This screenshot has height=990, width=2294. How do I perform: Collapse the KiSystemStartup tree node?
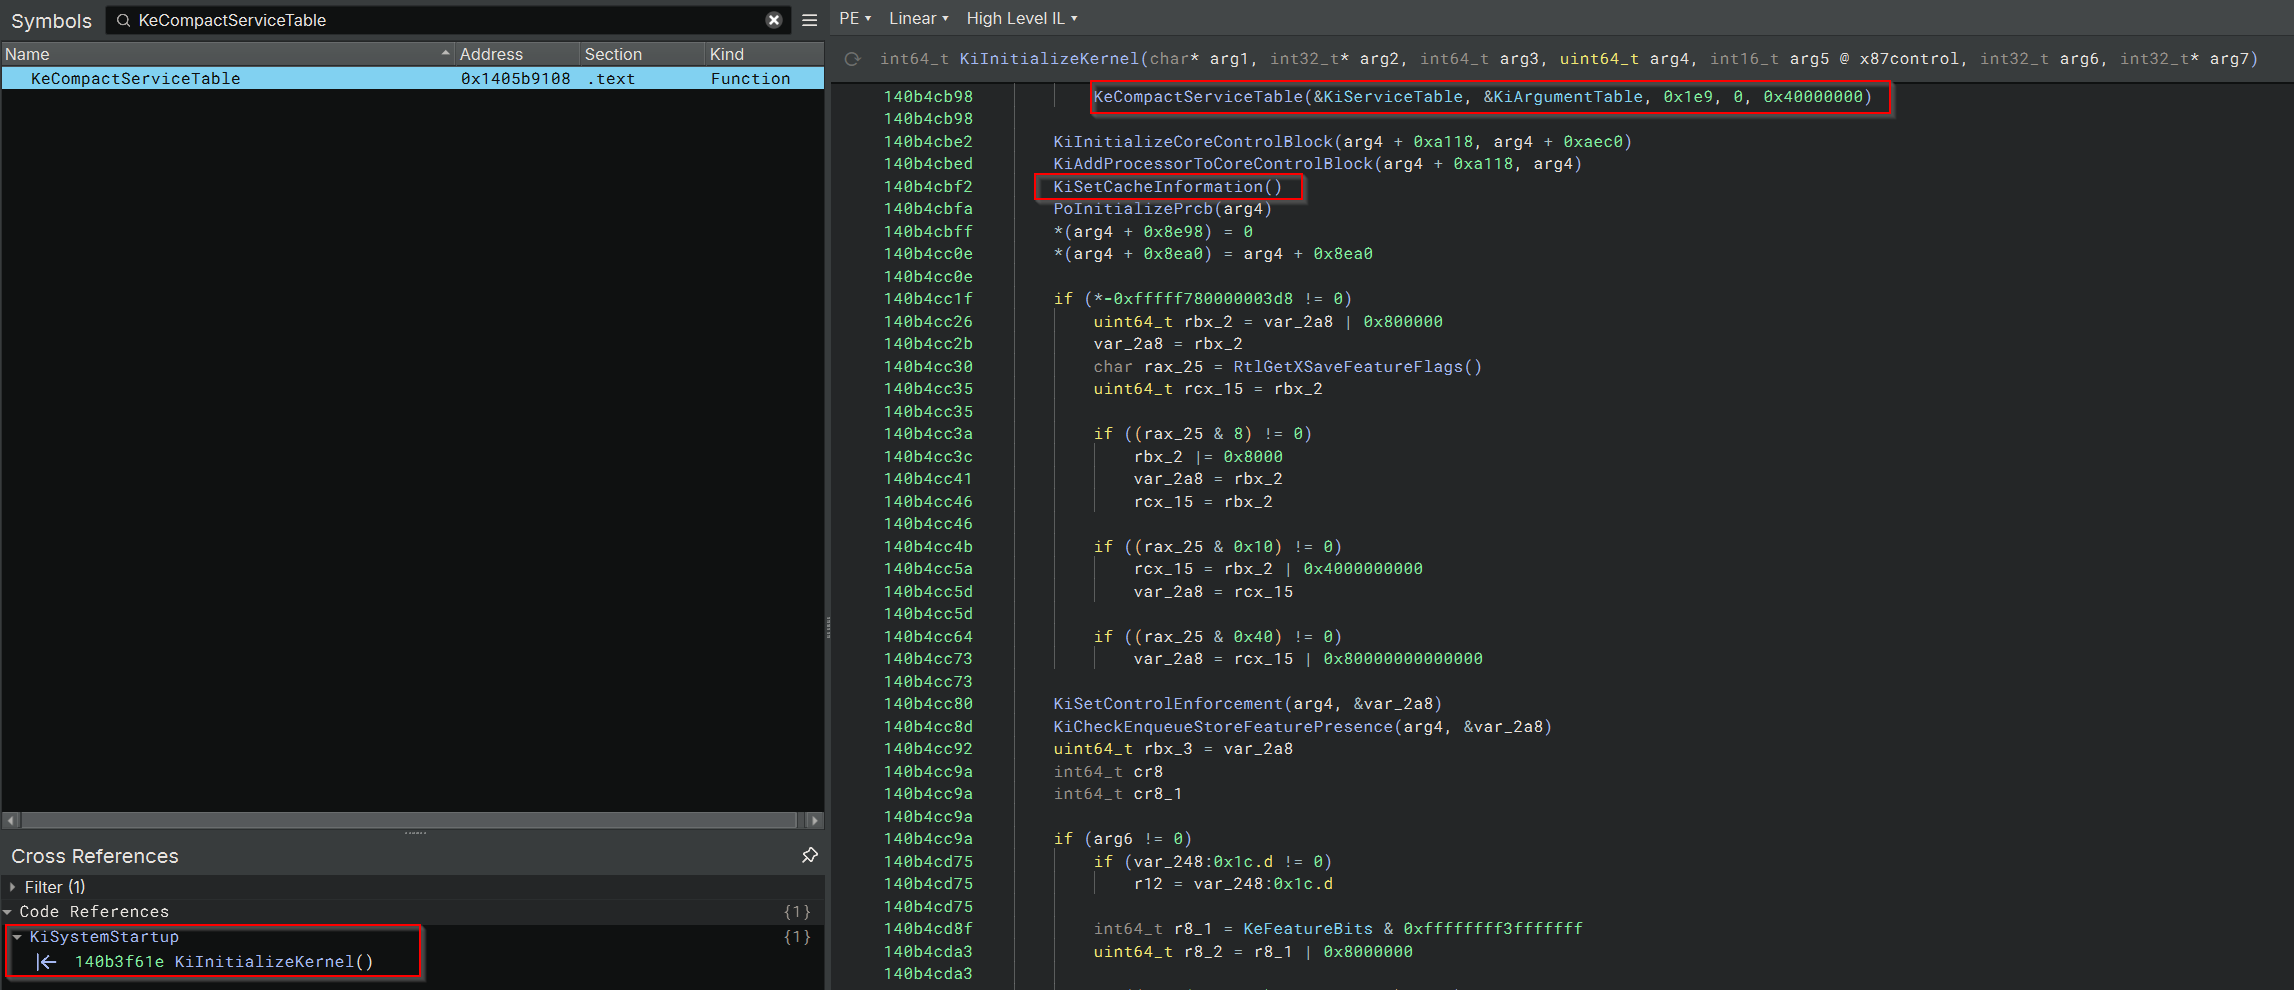(x=17, y=937)
